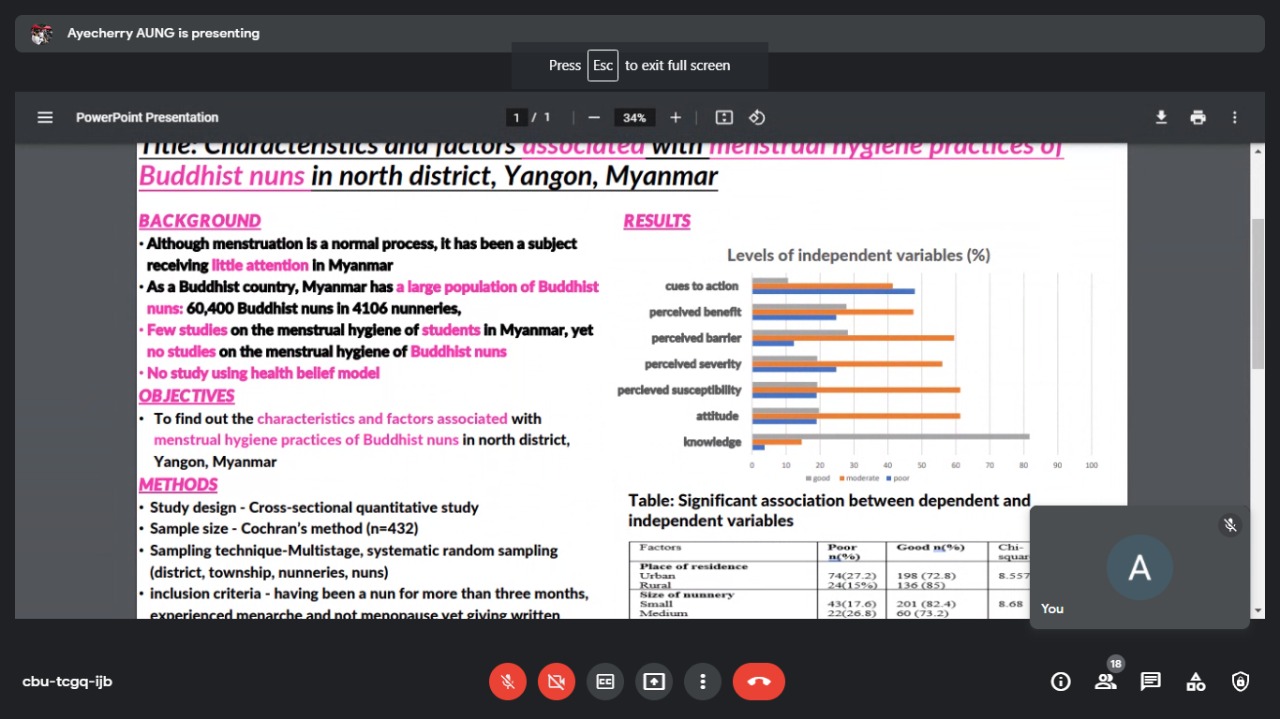Open more actions in PDF toolbar

1234,117
